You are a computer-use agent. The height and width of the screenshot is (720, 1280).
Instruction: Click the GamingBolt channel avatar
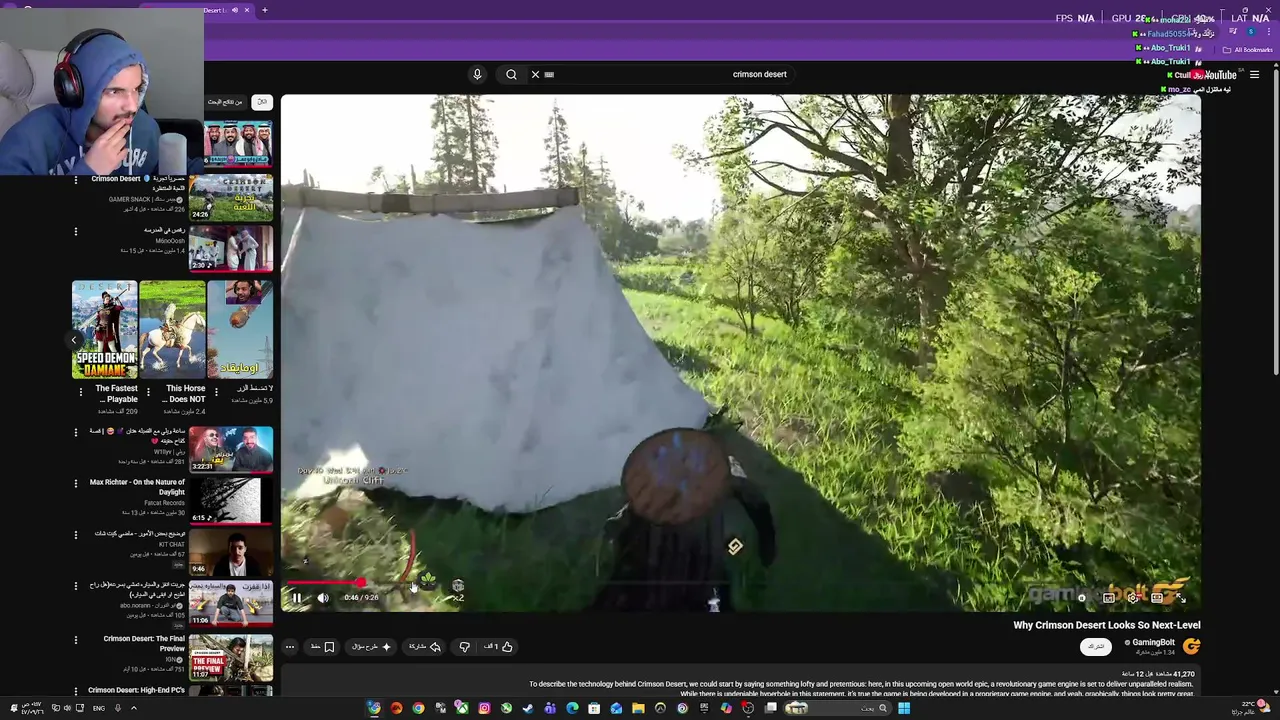pos(1191,646)
